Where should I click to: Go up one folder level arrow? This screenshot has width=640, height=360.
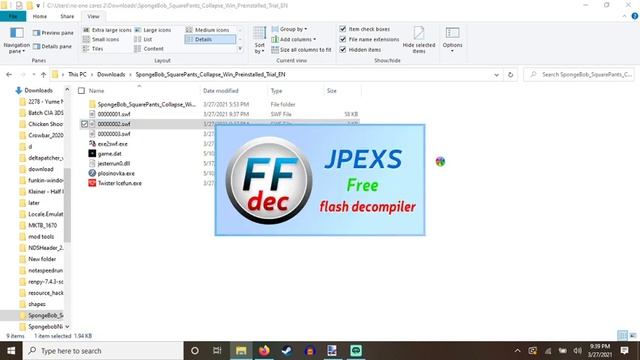[x=44, y=74]
